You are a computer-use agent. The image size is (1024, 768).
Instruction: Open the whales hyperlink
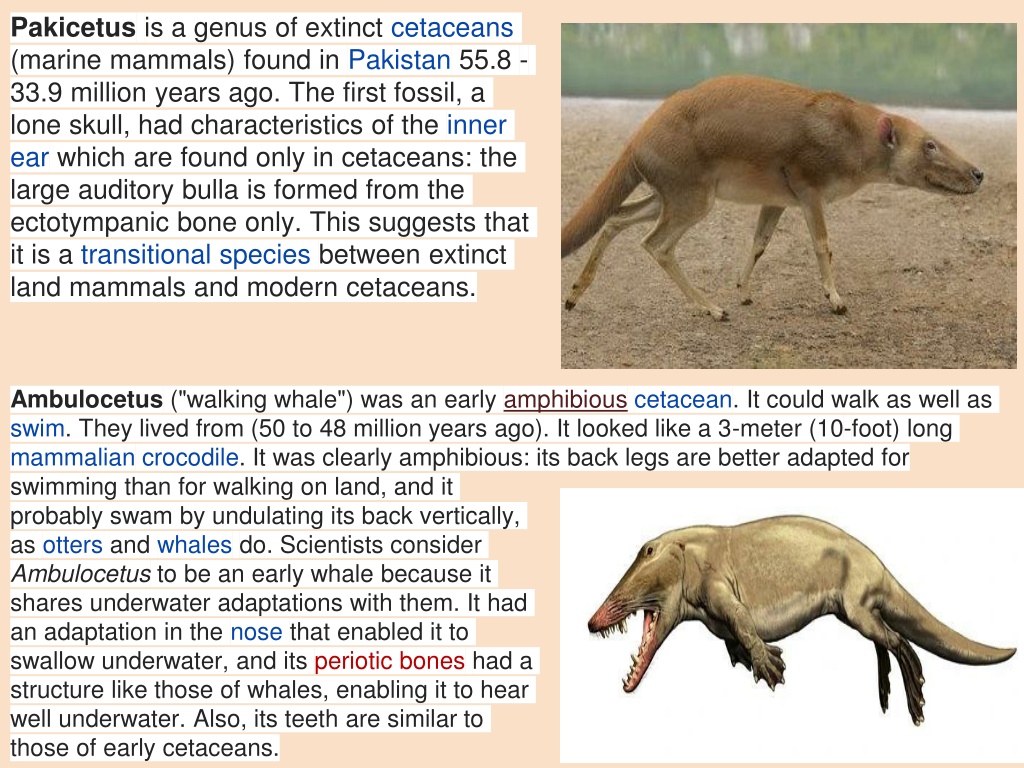195,545
